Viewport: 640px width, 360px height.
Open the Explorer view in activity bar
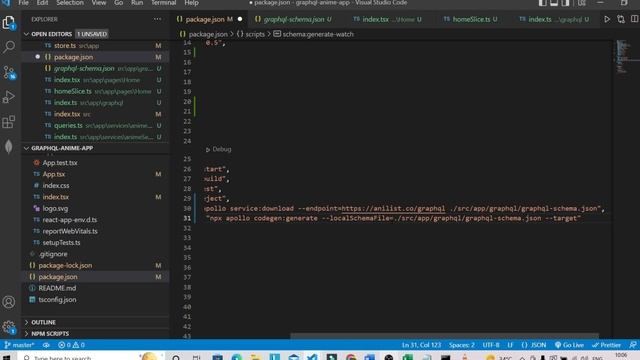pos(9,22)
